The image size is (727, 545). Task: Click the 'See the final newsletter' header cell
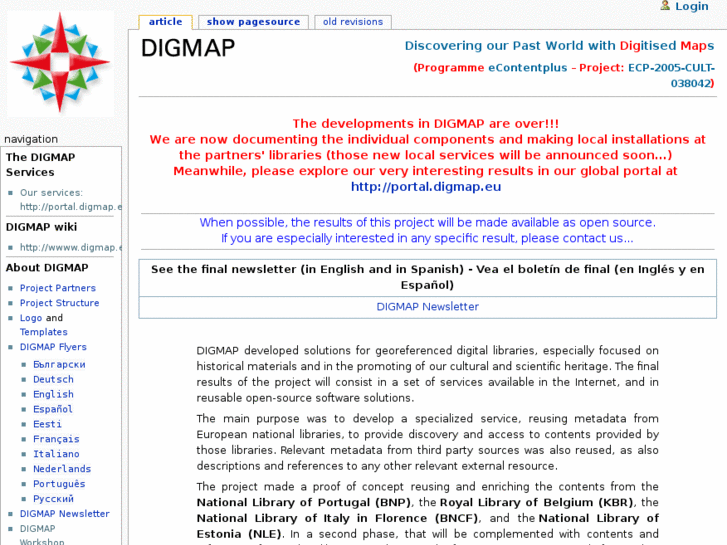[427, 277]
